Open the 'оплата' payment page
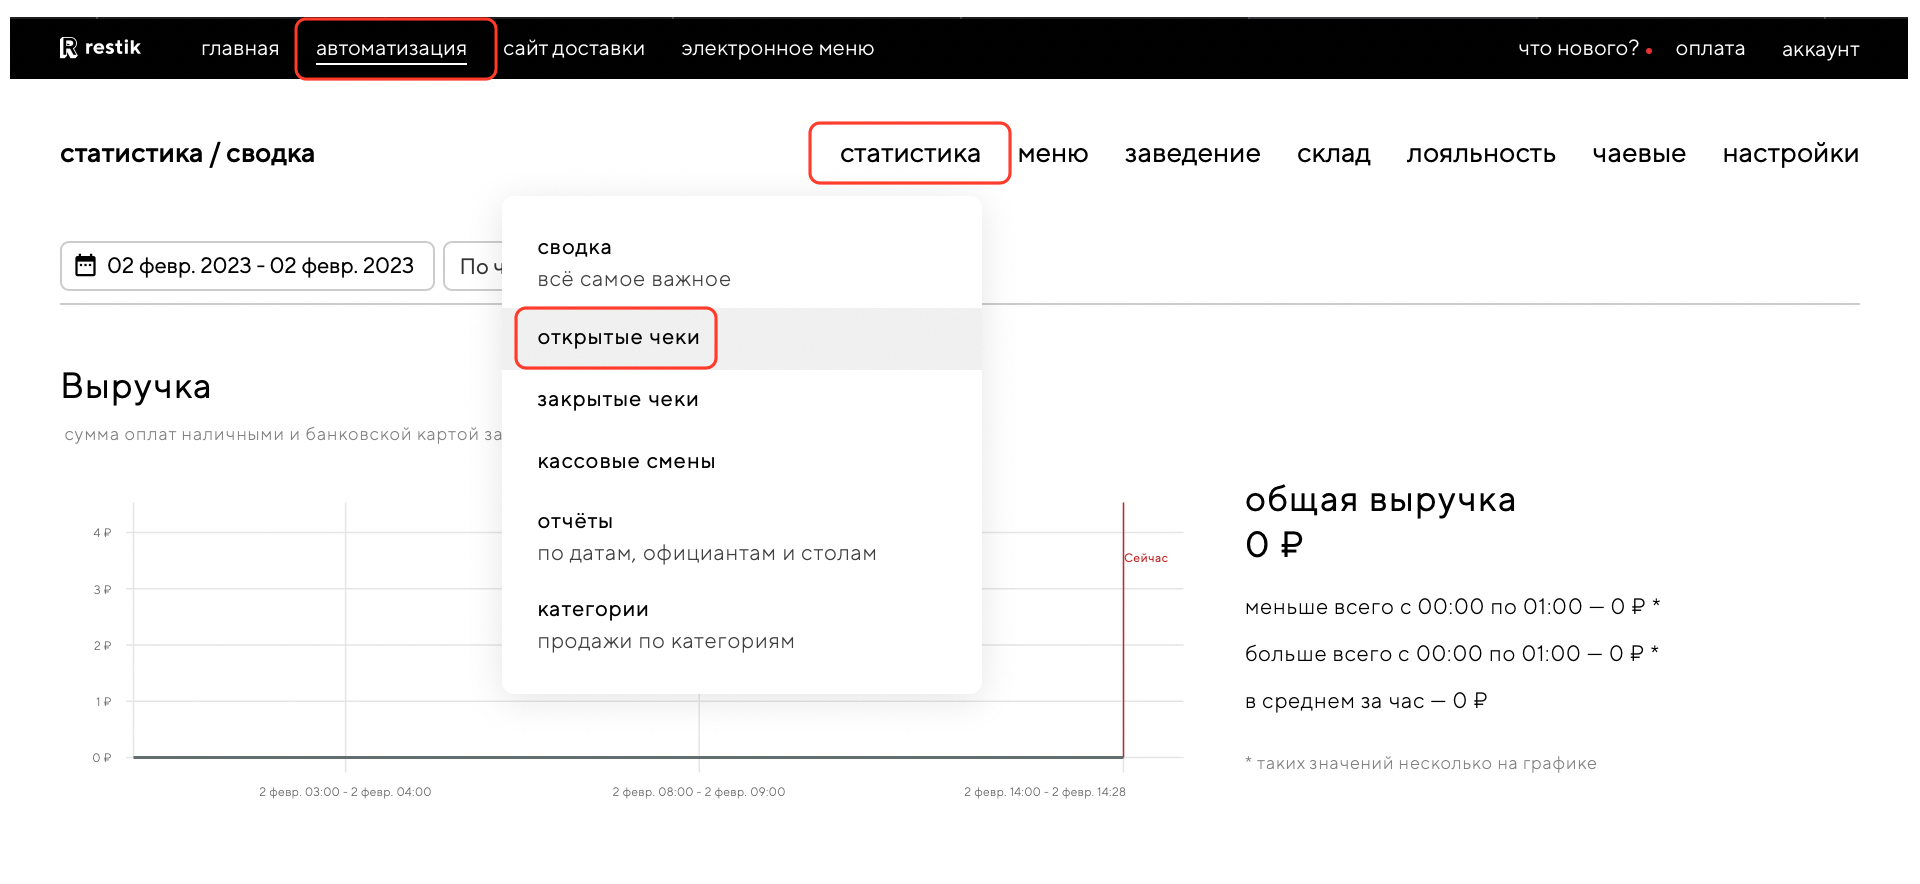 click(x=1709, y=49)
